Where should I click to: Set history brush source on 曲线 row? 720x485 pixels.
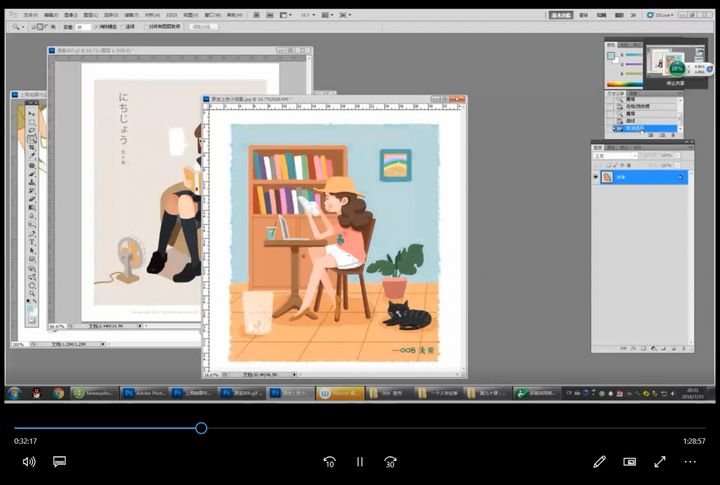tap(610, 121)
